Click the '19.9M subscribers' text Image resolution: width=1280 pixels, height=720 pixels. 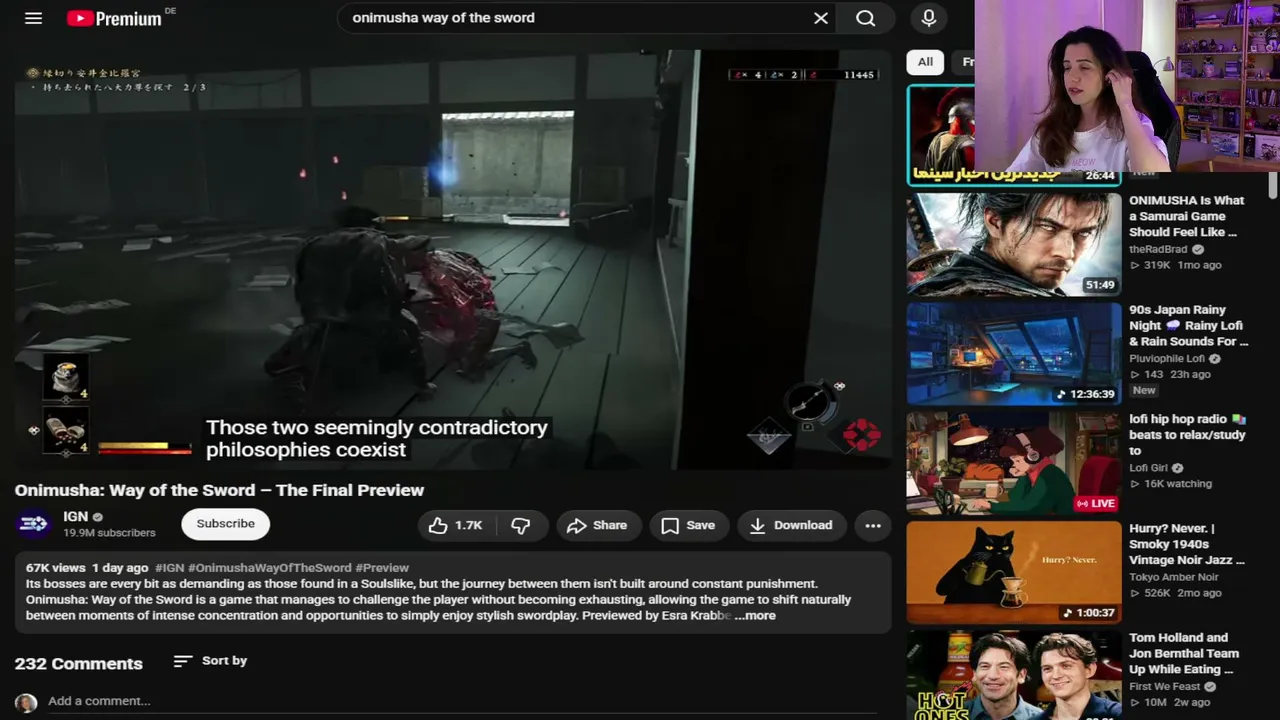tap(109, 533)
